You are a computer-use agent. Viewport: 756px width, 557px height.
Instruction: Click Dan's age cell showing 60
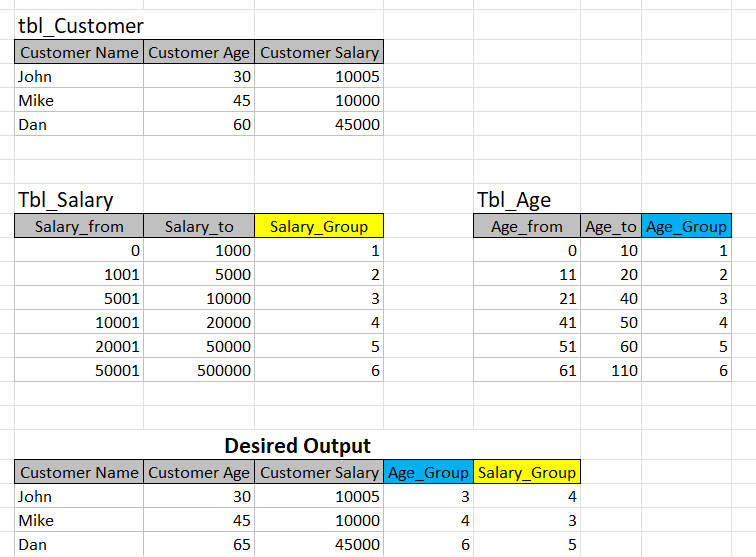[x=199, y=124]
